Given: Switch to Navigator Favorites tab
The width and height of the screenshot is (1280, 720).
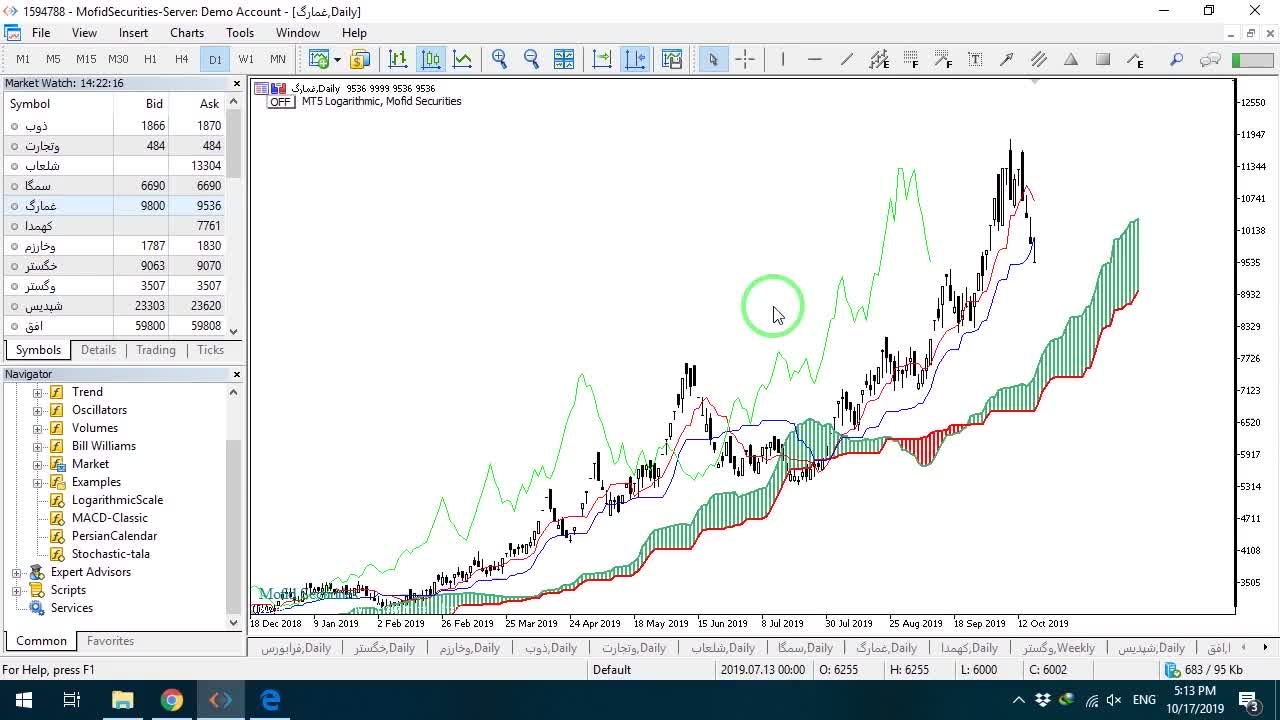Looking at the screenshot, I should click(x=110, y=641).
